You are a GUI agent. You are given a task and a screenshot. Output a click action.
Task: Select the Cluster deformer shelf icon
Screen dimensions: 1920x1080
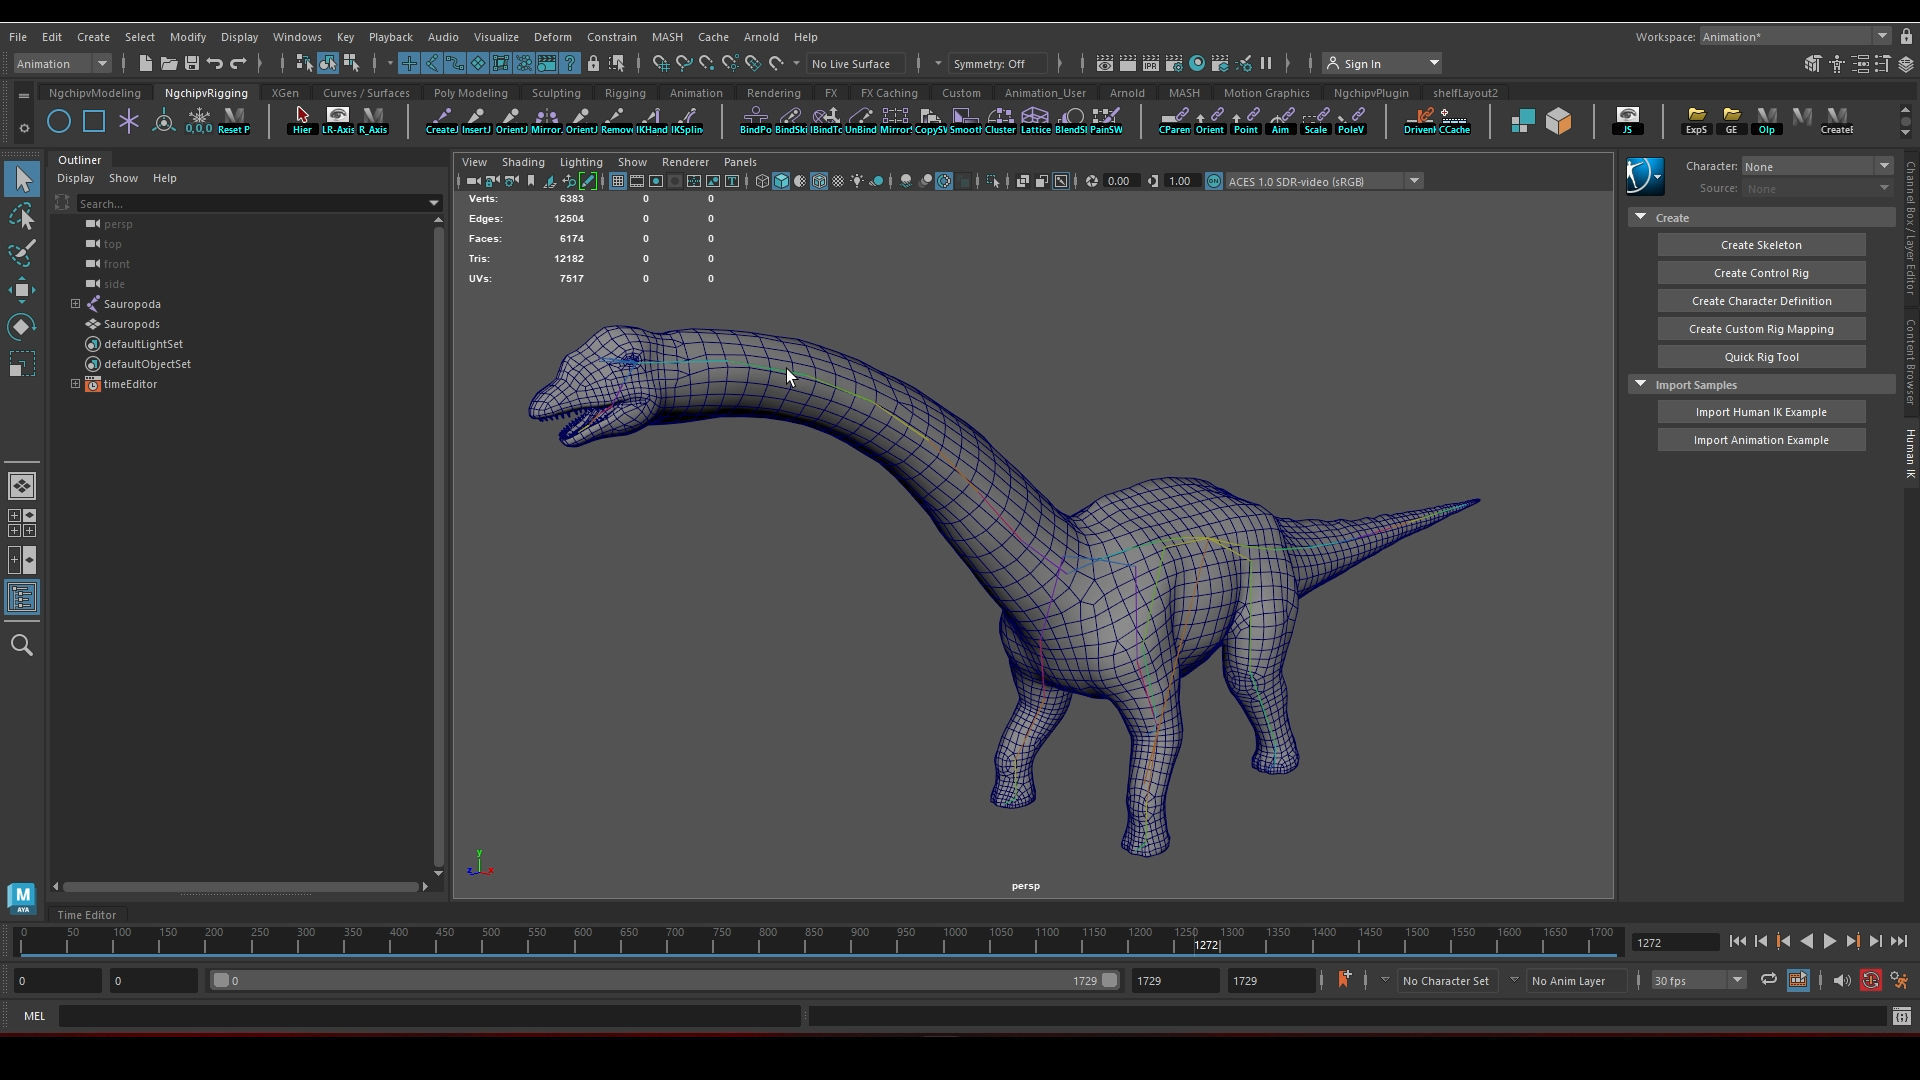1000,121
